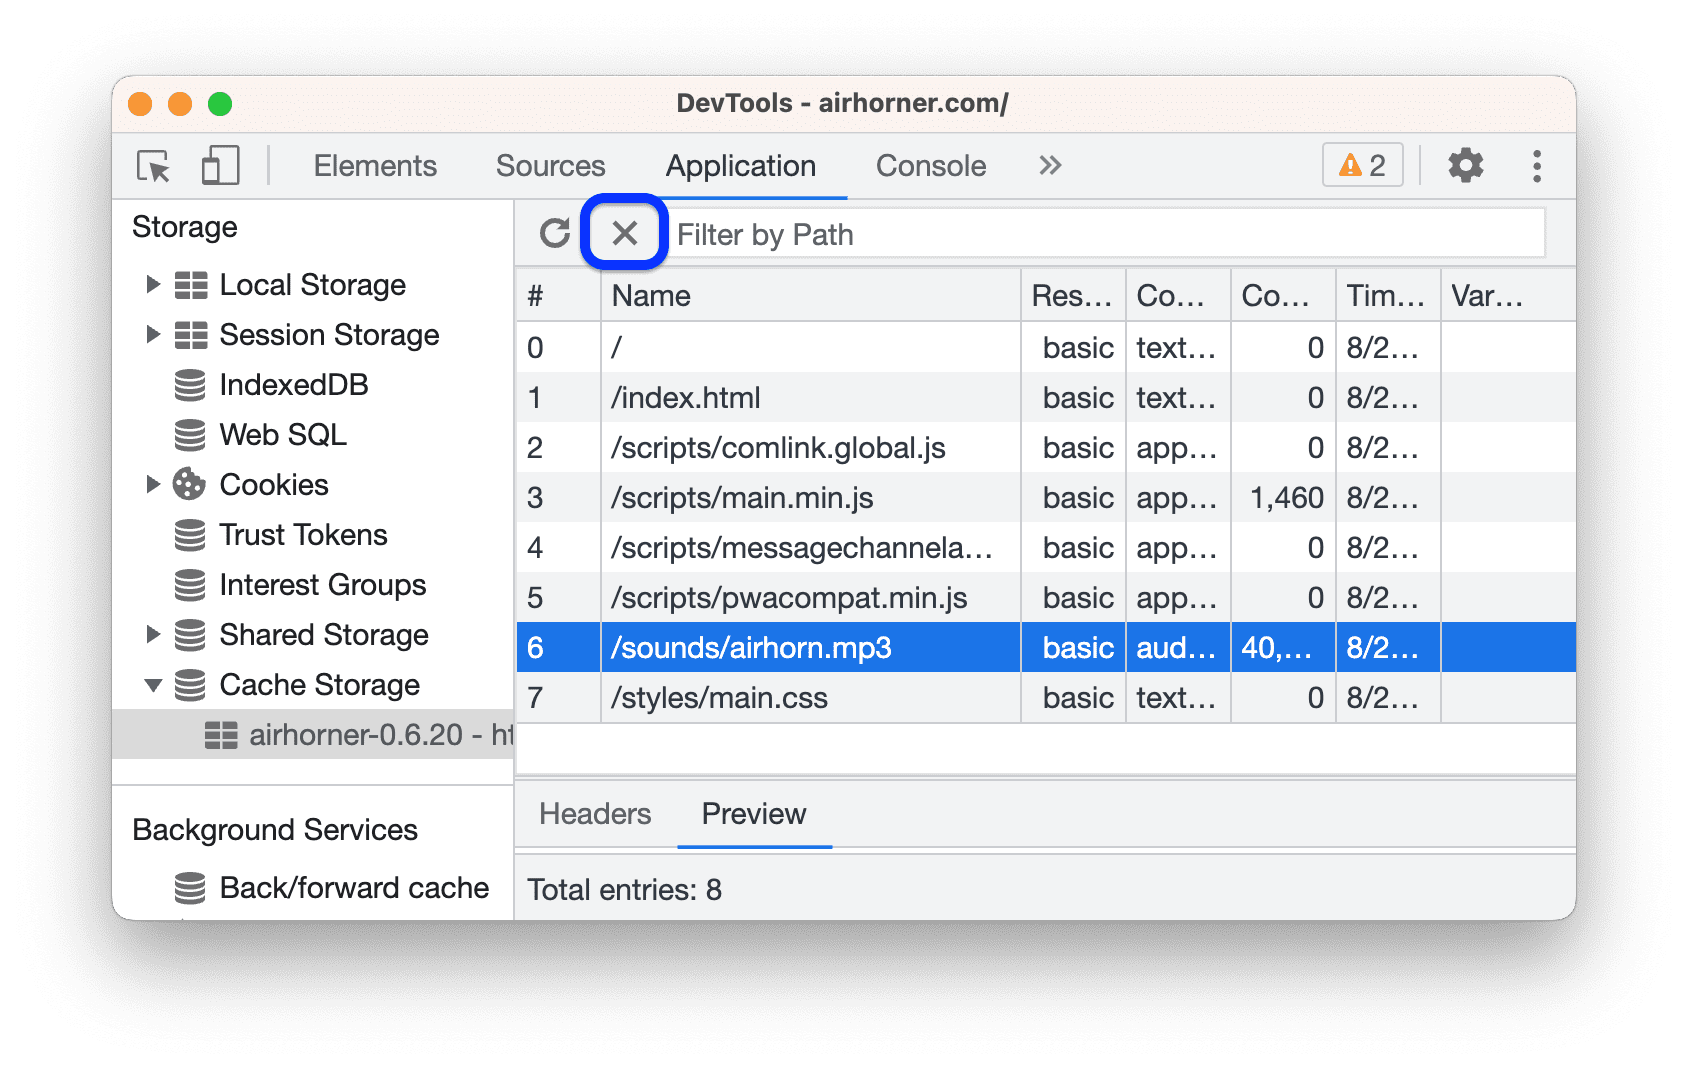
Task: Collapse the Cache Storage section
Action: point(154,685)
